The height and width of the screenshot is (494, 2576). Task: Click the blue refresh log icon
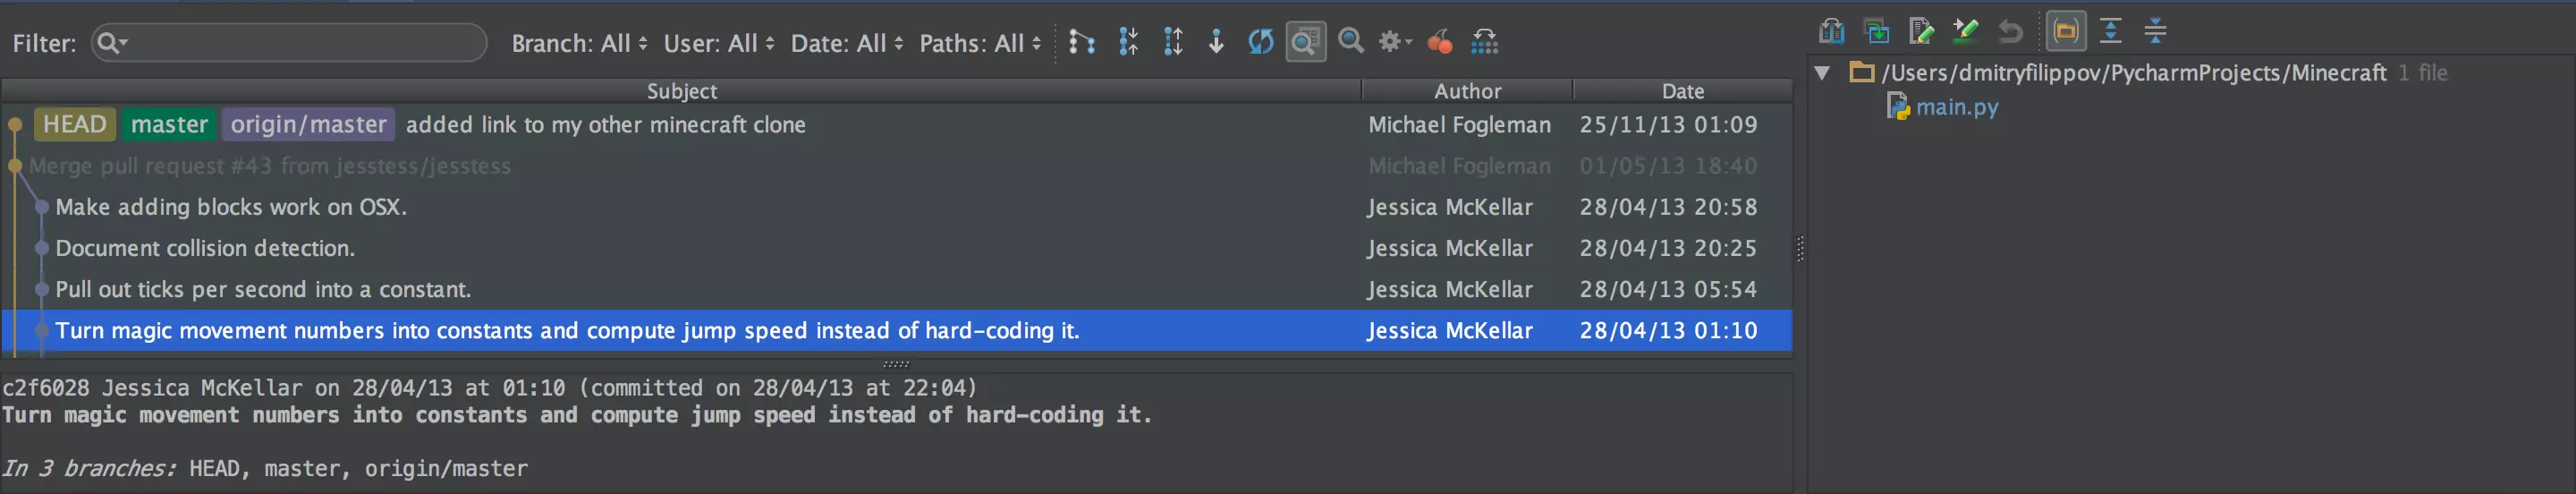pyautogui.click(x=1260, y=41)
